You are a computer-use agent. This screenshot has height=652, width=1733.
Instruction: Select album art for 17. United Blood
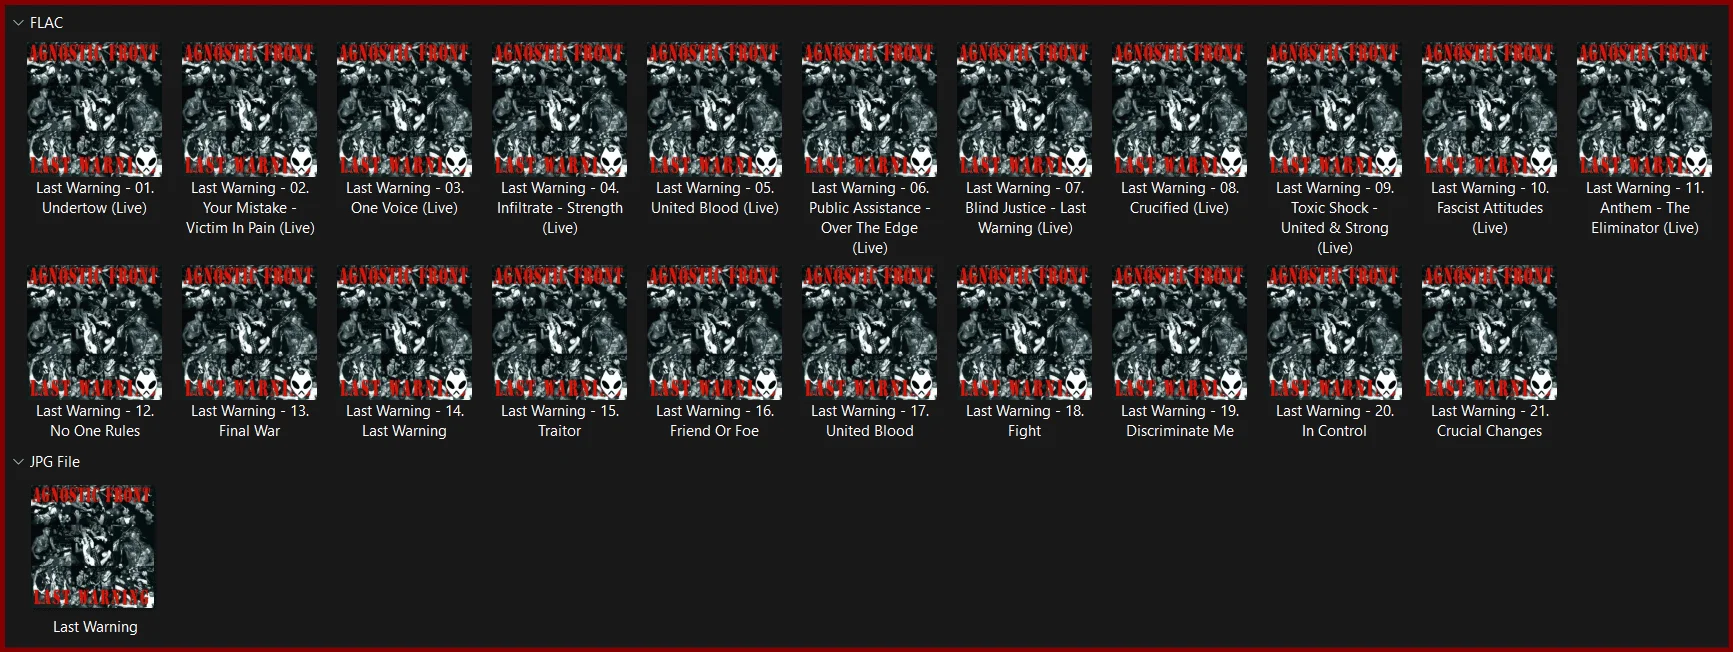(870, 332)
